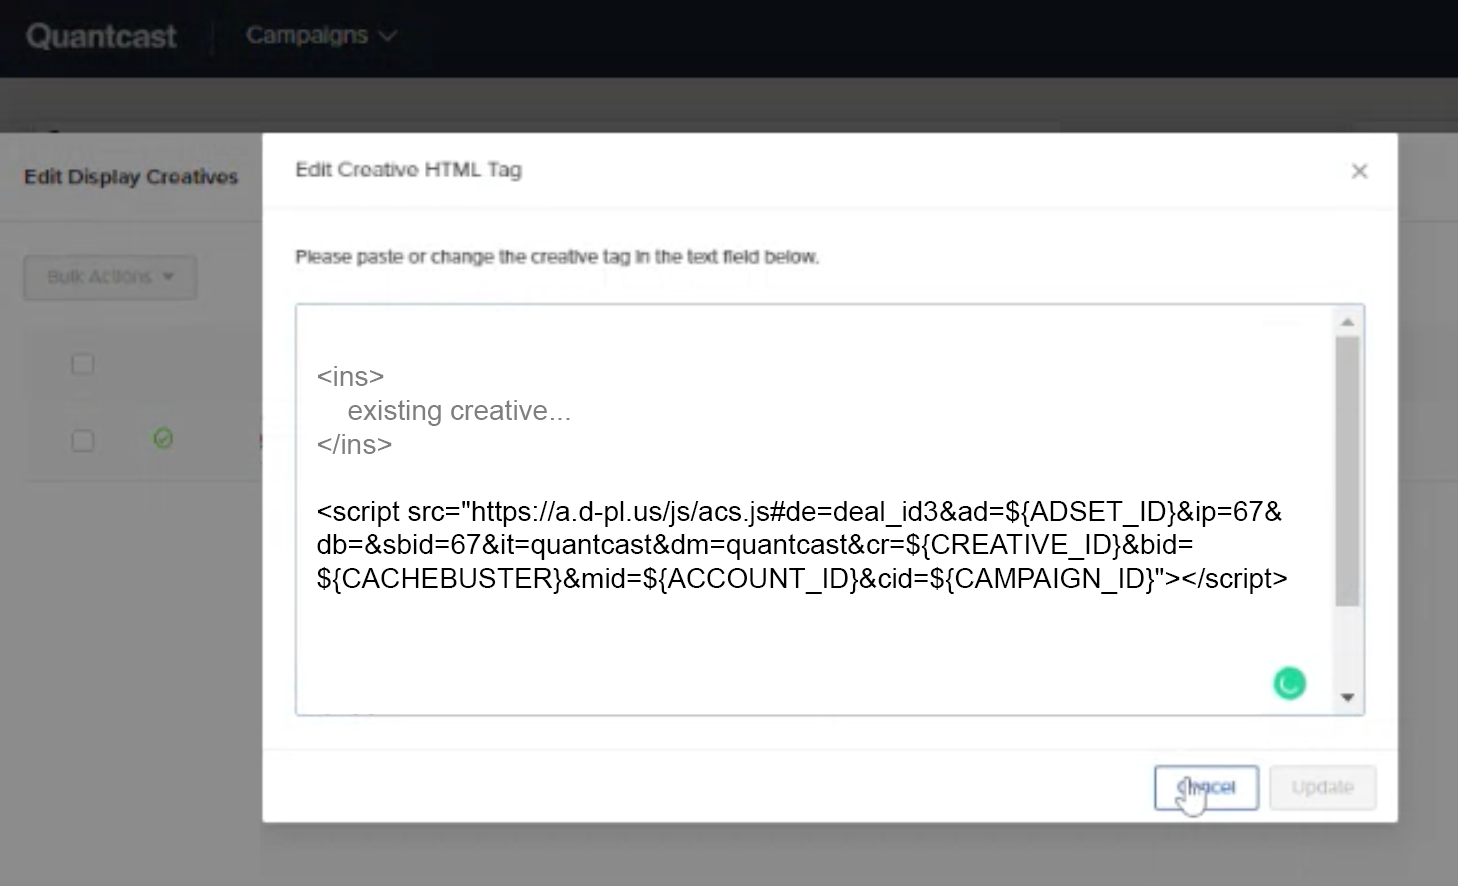The image size is (1458, 886).
Task: Check the checkbox next to the approved creative
Action: tap(82, 440)
